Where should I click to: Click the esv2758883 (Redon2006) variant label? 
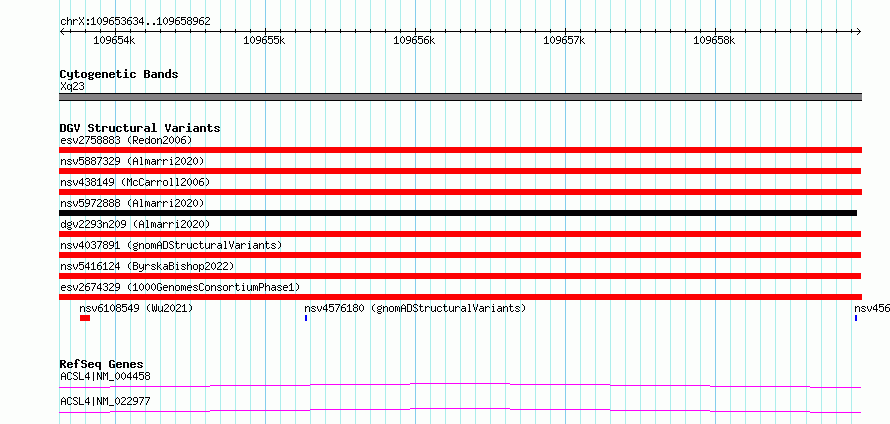point(126,140)
